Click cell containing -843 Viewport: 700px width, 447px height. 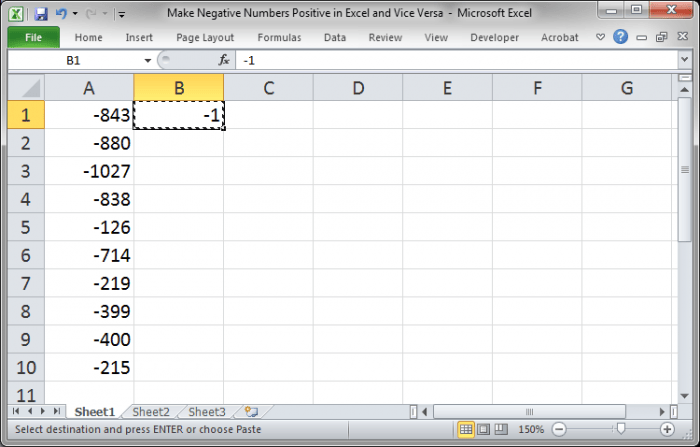coord(89,115)
